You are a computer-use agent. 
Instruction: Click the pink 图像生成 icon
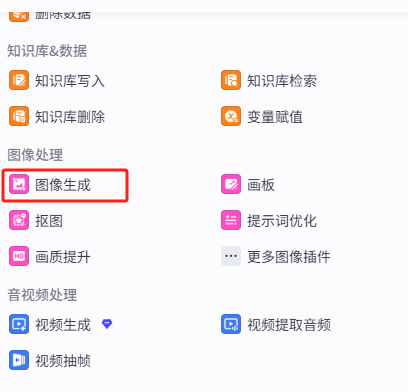pyautogui.click(x=19, y=184)
